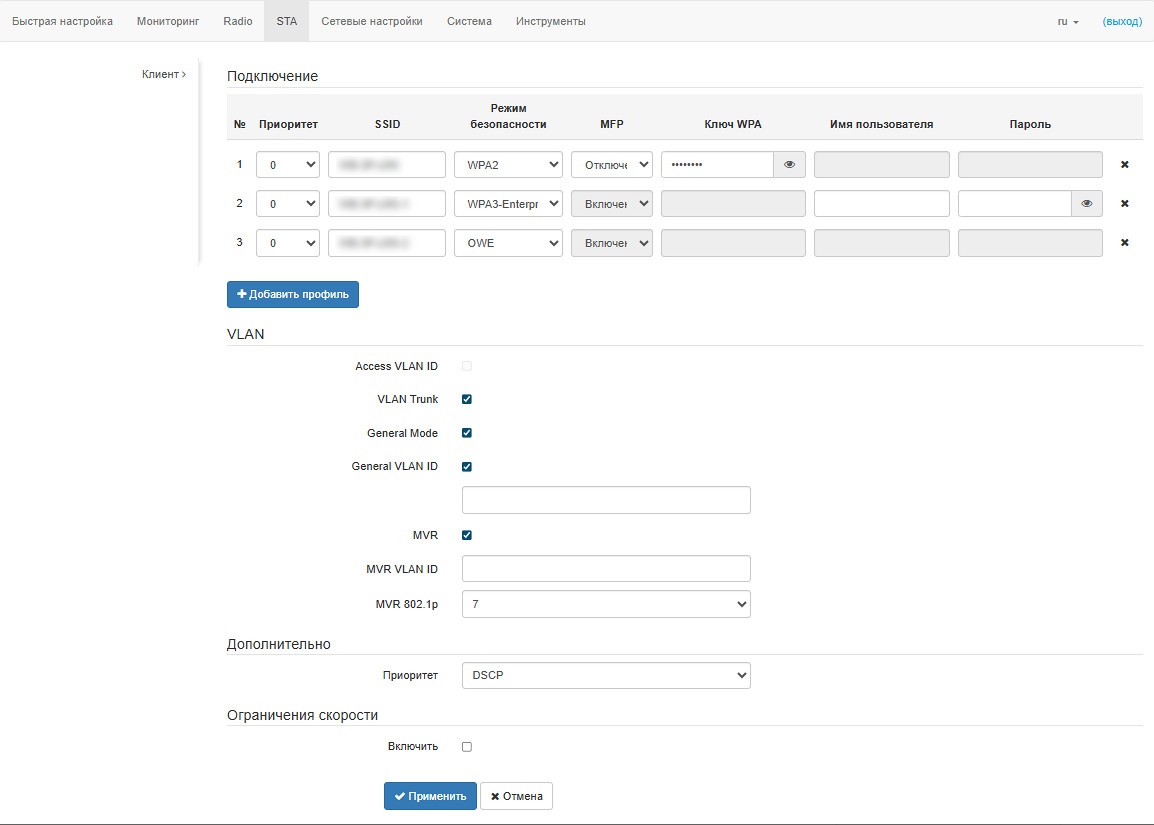The image size is (1154, 825).
Task: Toggle the General Mode checkbox
Action: point(467,433)
